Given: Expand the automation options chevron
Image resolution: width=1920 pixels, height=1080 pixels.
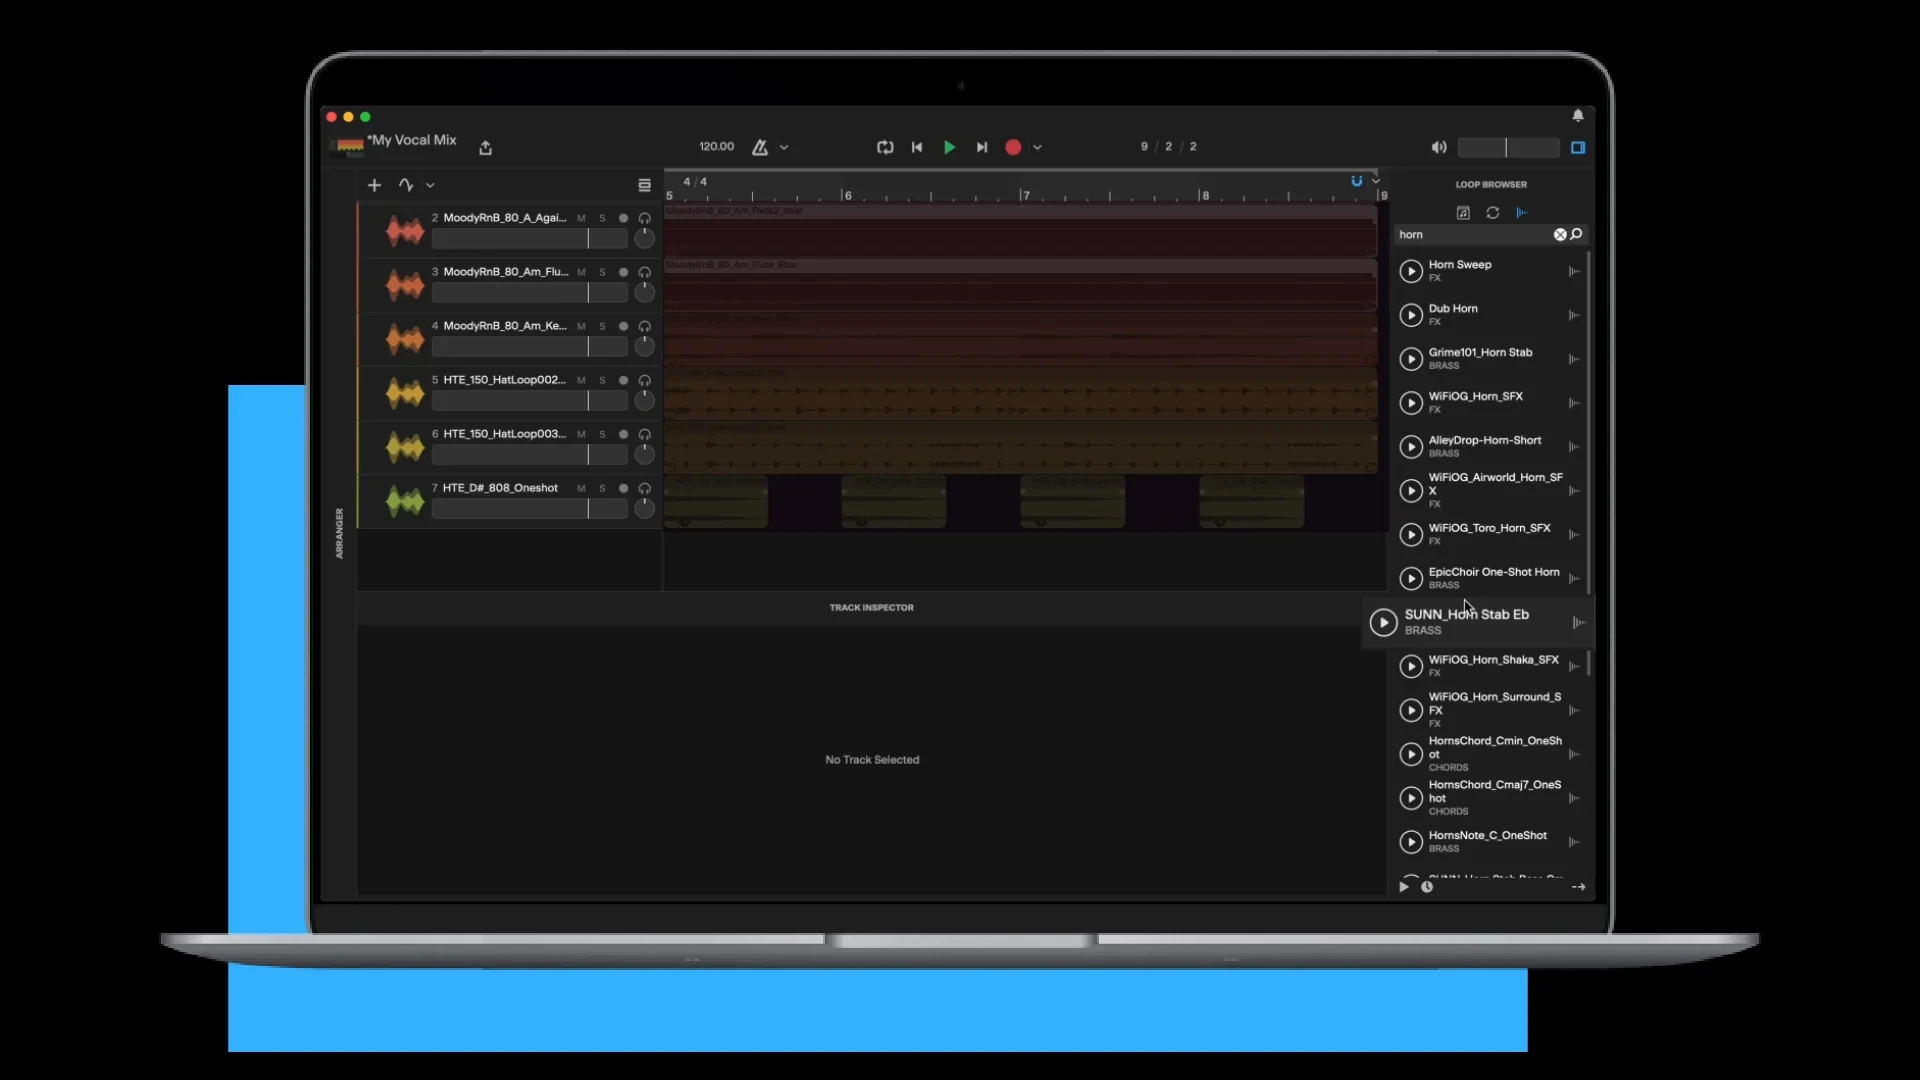Looking at the screenshot, I should pyautogui.click(x=430, y=185).
